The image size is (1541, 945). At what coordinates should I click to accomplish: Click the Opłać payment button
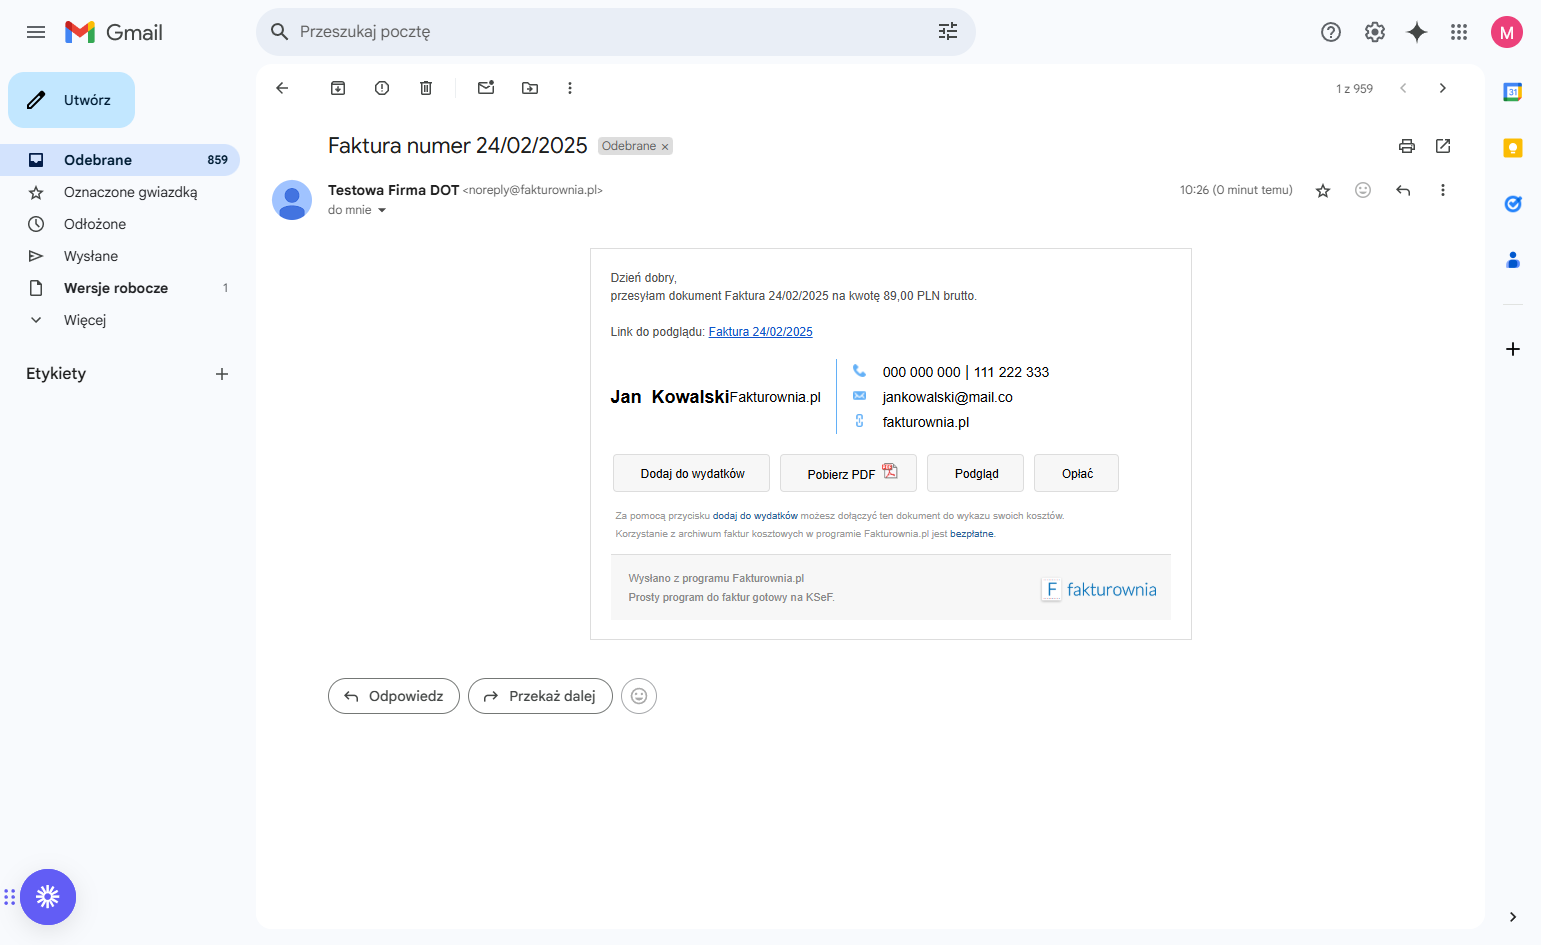1076,473
